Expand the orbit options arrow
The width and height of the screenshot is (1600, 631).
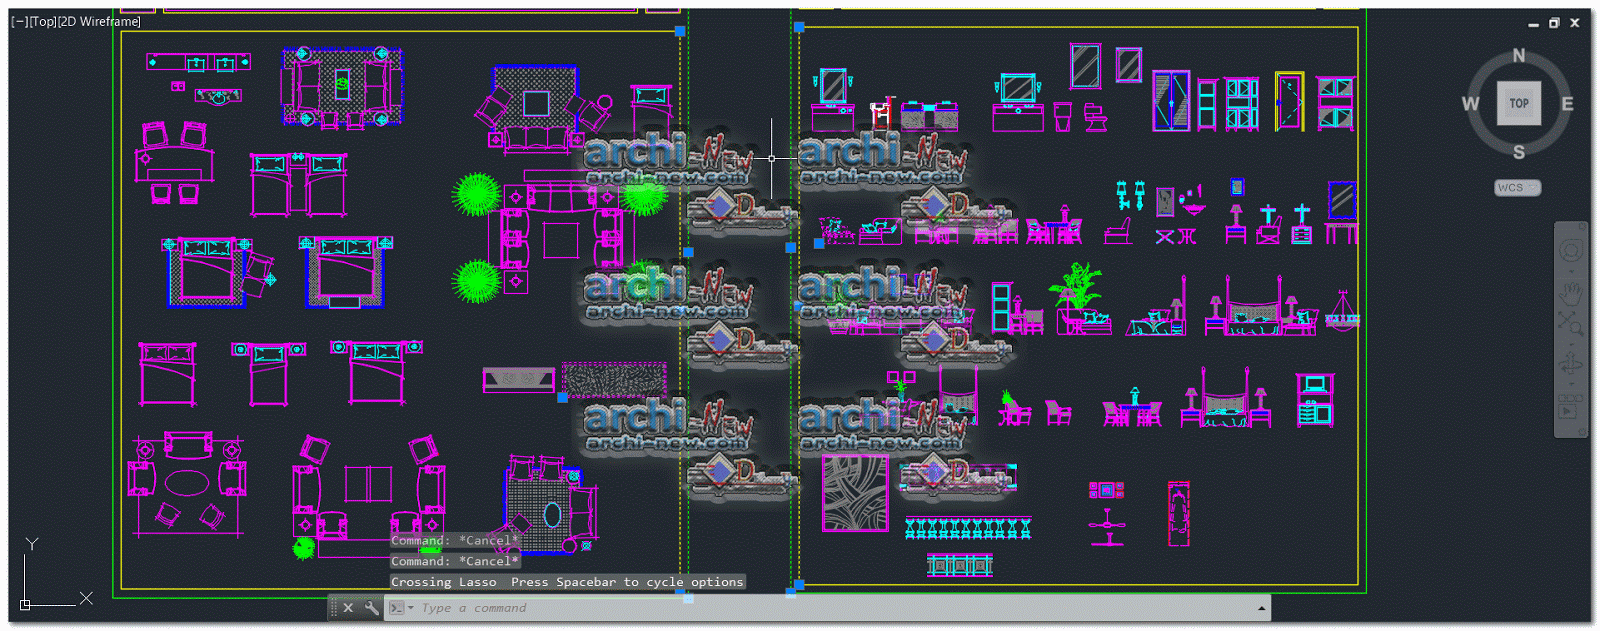(1571, 383)
